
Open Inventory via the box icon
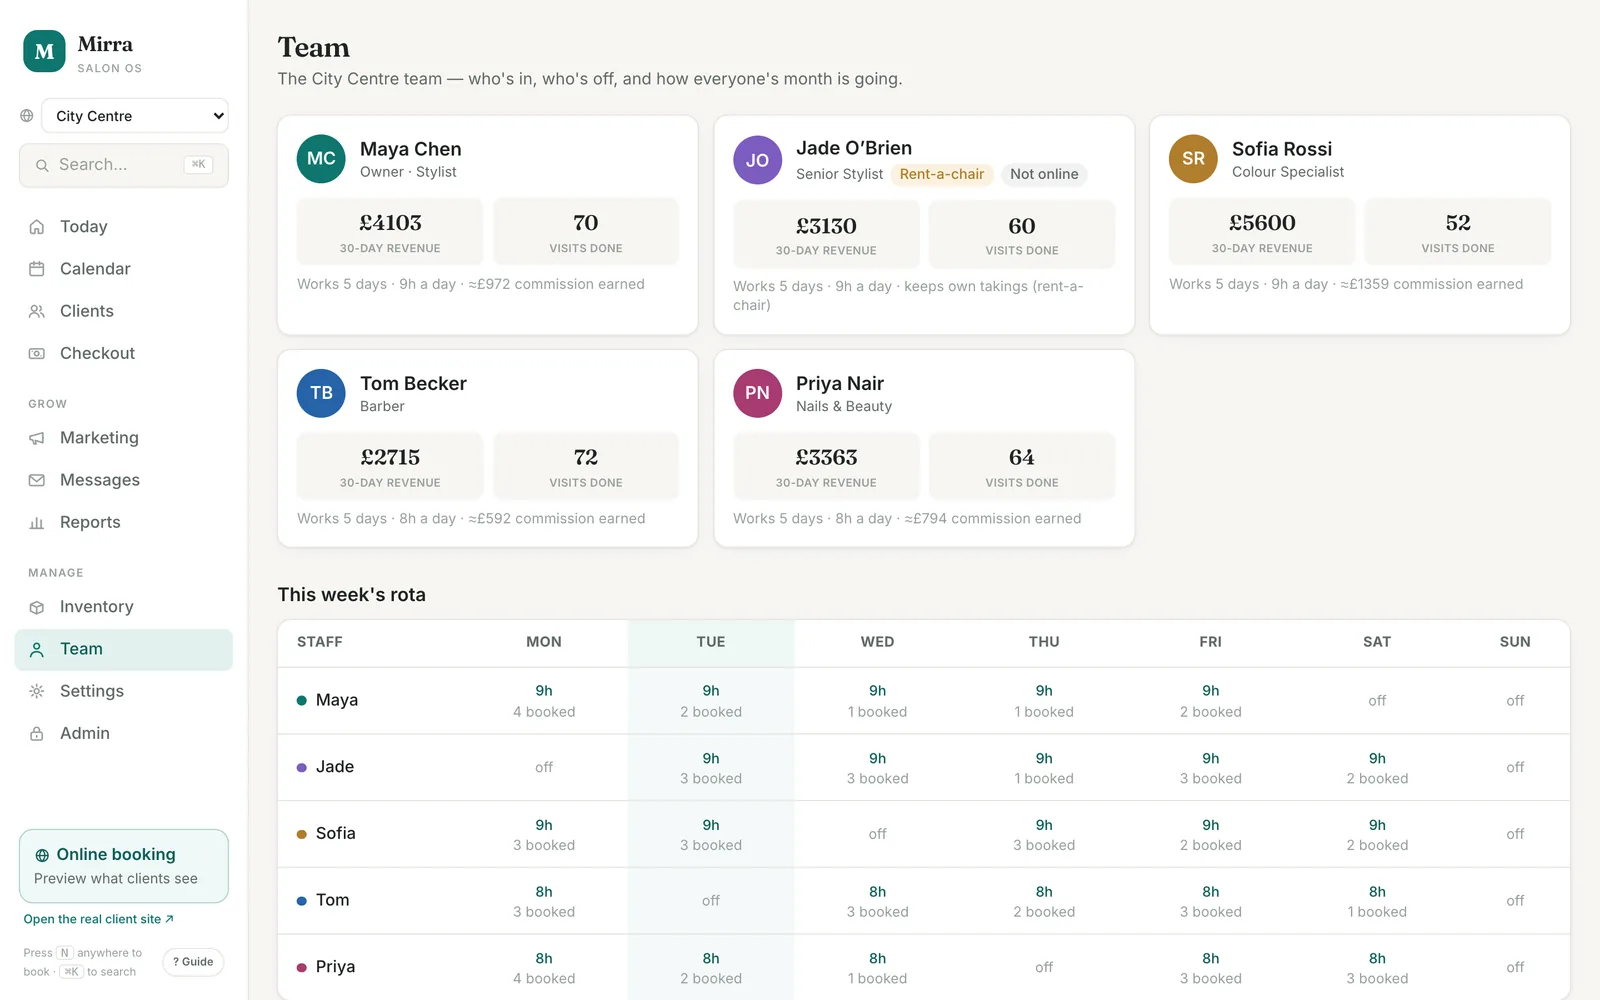click(x=37, y=607)
